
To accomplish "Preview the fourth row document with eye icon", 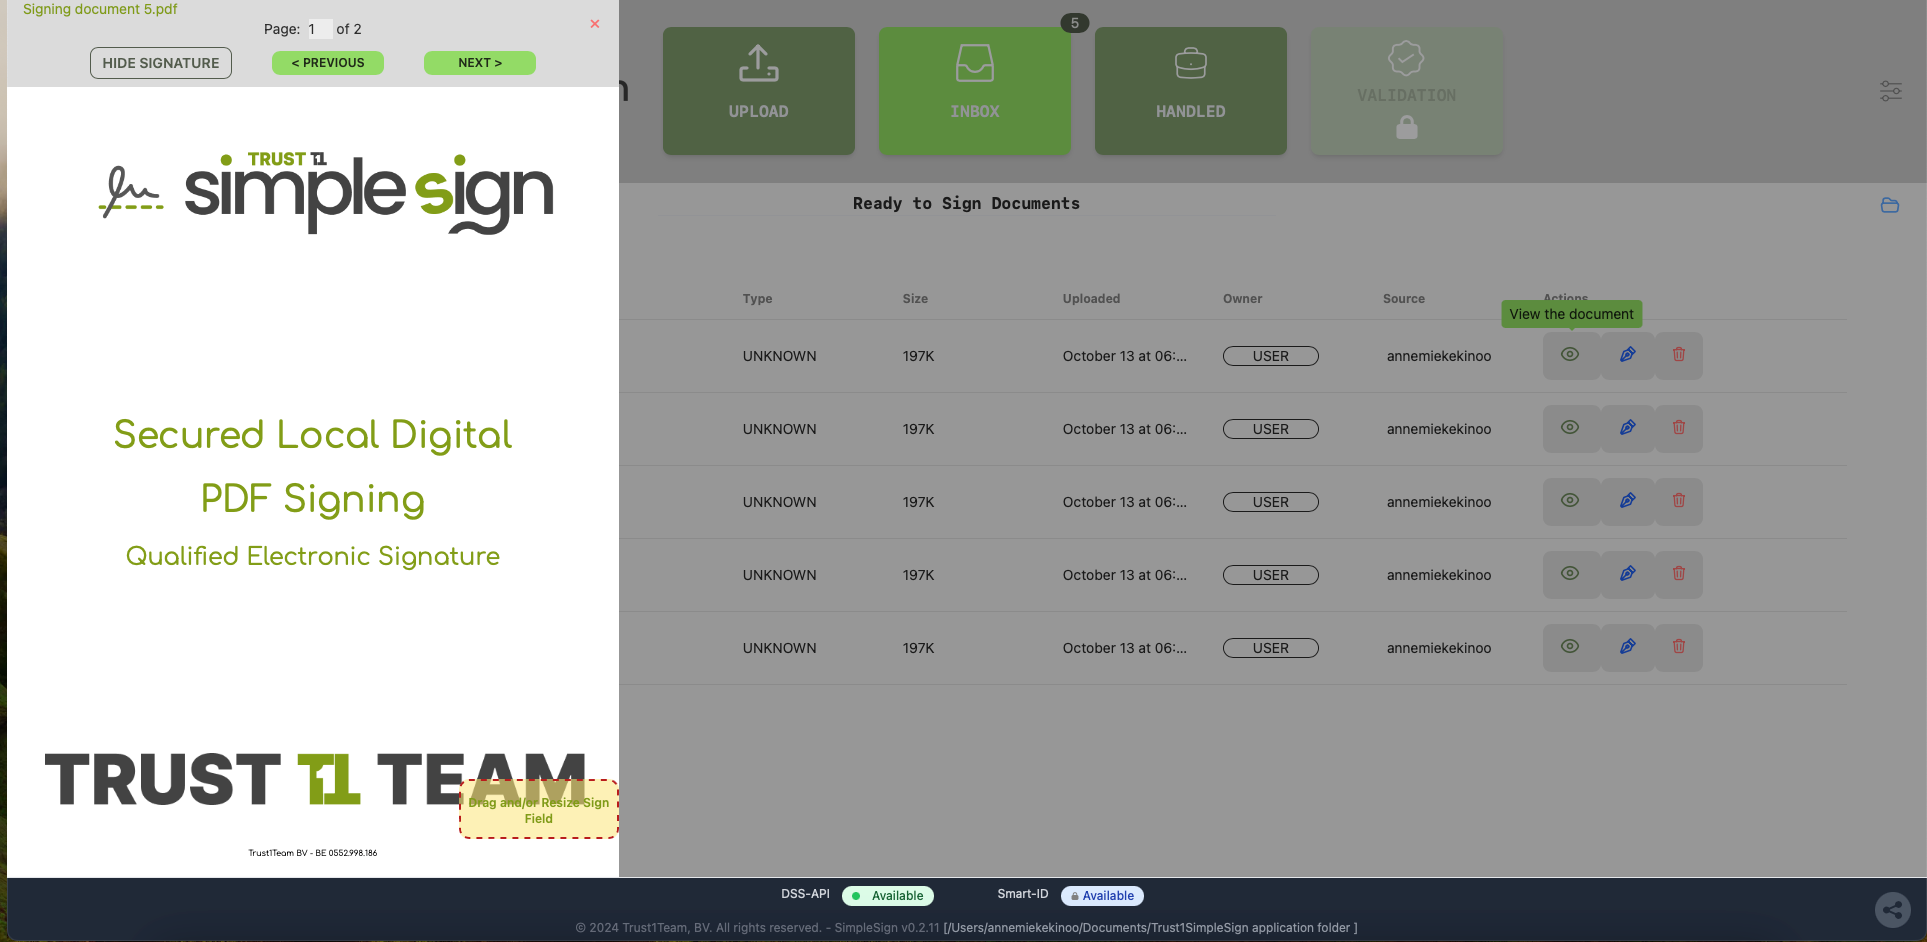I will [x=1570, y=574].
